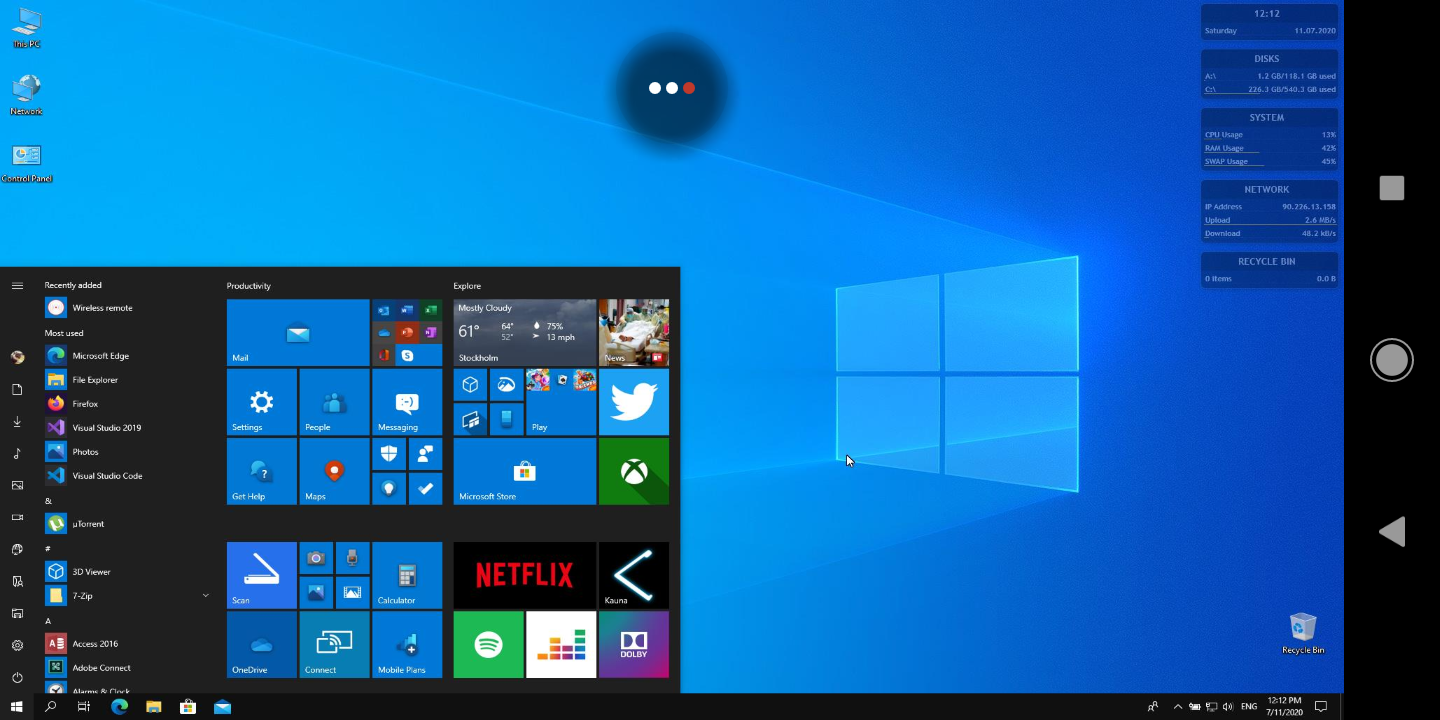The height and width of the screenshot is (720, 1440).
Task: Open Music folder from the Start sidebar
Action: (17, 453)
